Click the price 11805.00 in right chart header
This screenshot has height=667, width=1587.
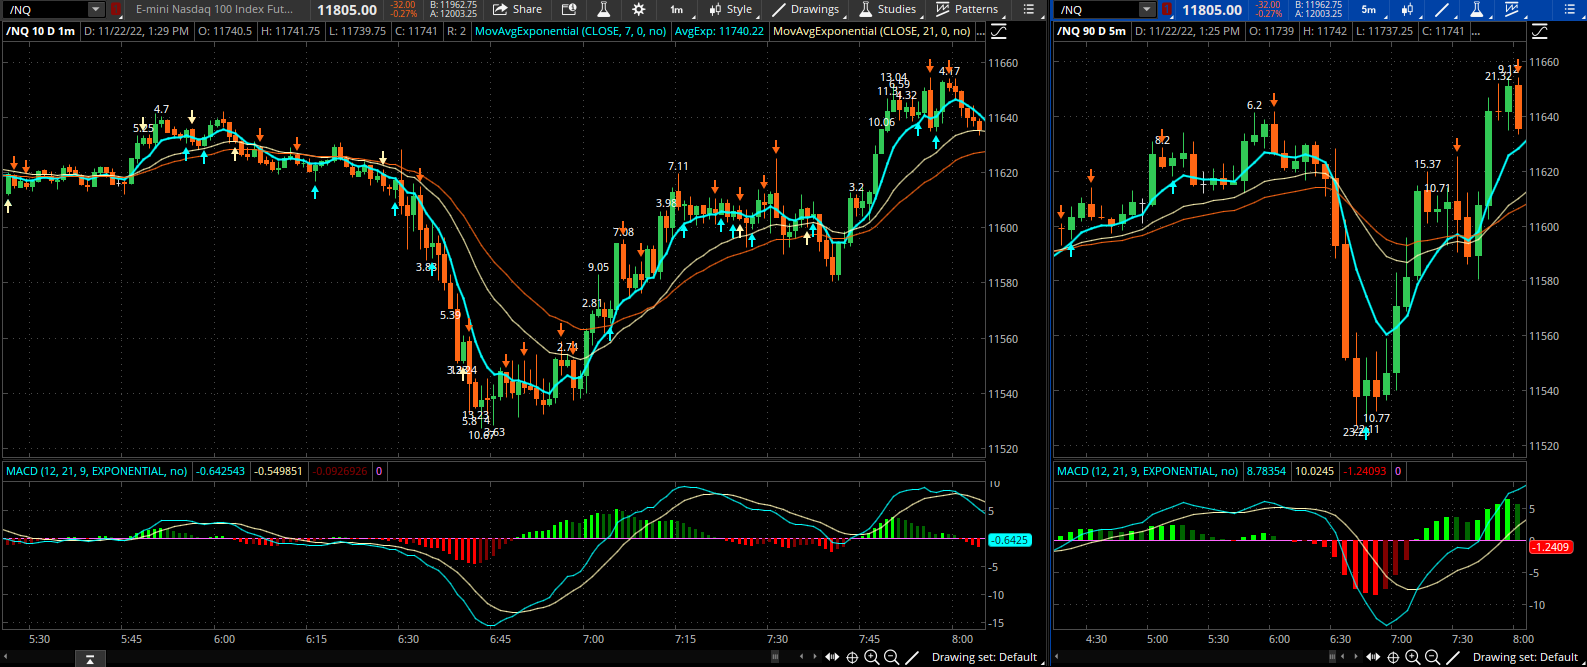point(1212,10)
